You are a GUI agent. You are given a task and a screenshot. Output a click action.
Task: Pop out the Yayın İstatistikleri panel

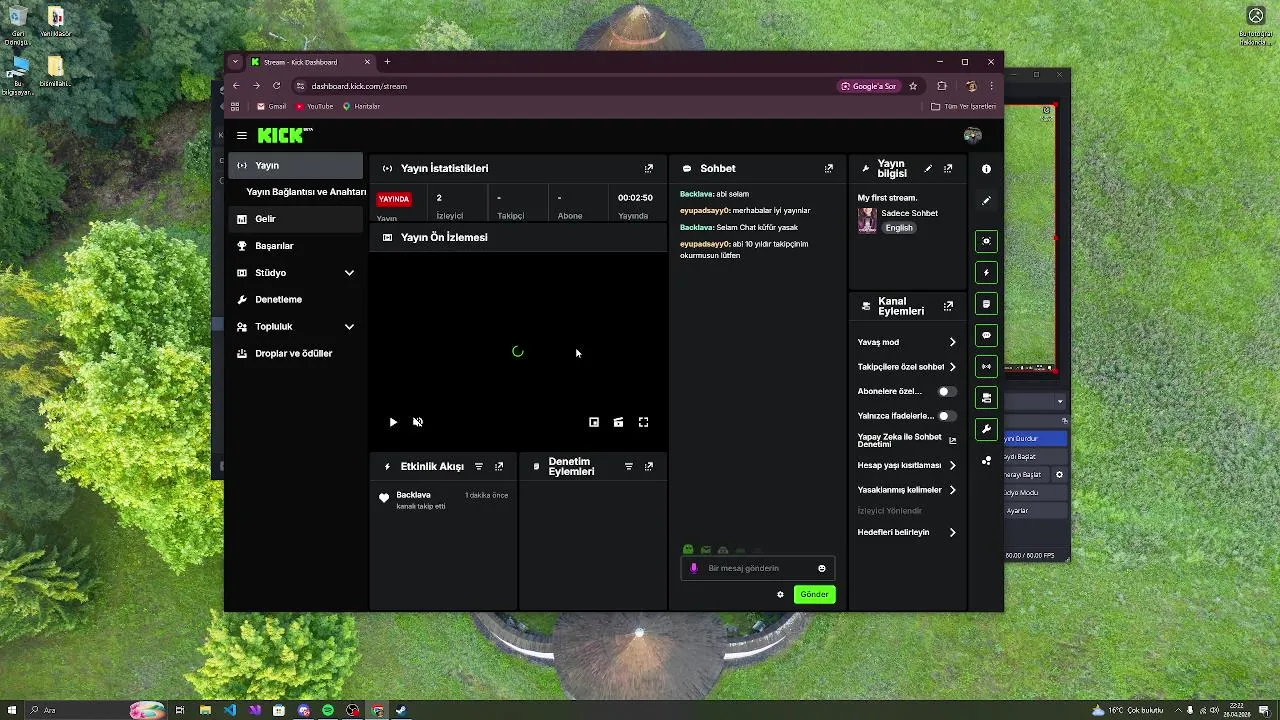point(649,168)
